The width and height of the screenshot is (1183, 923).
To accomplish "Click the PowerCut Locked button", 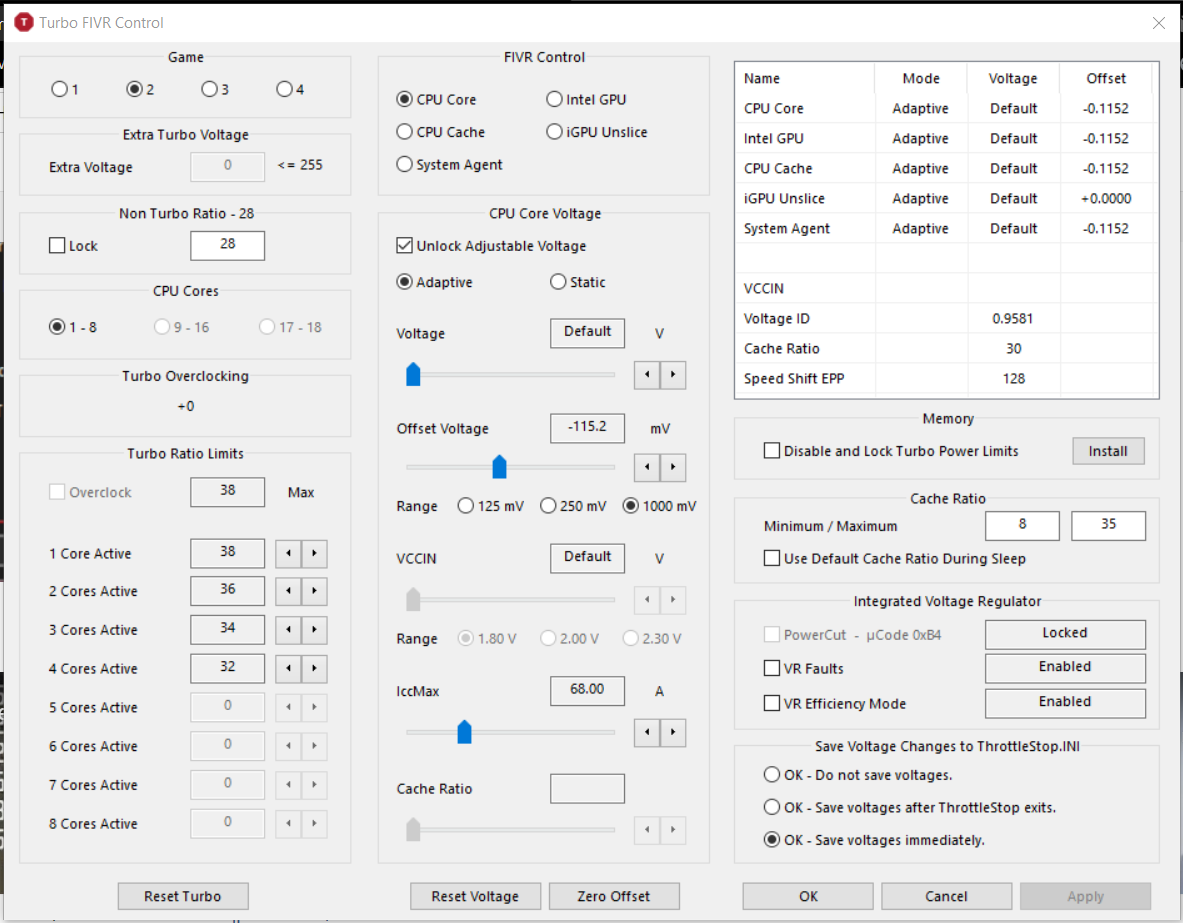I will (1065, 634).
